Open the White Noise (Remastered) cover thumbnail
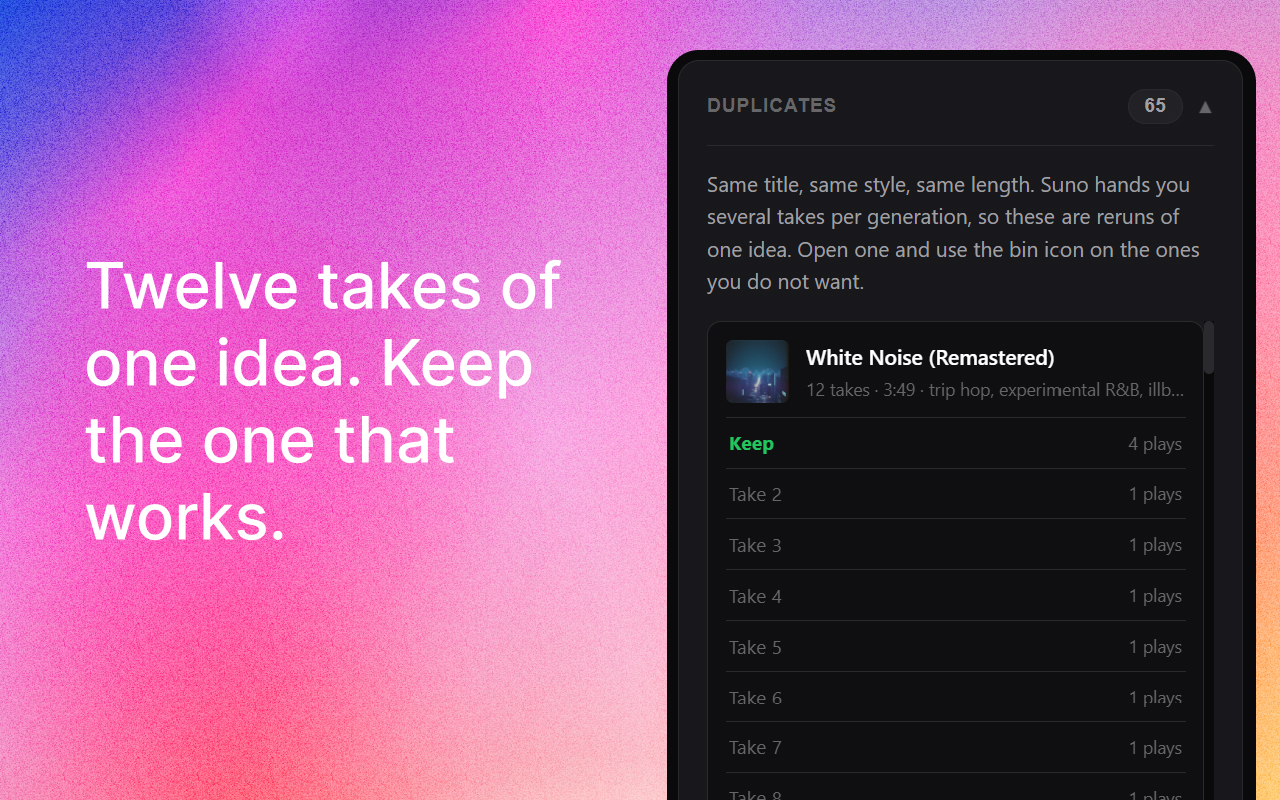 [757, 372]
